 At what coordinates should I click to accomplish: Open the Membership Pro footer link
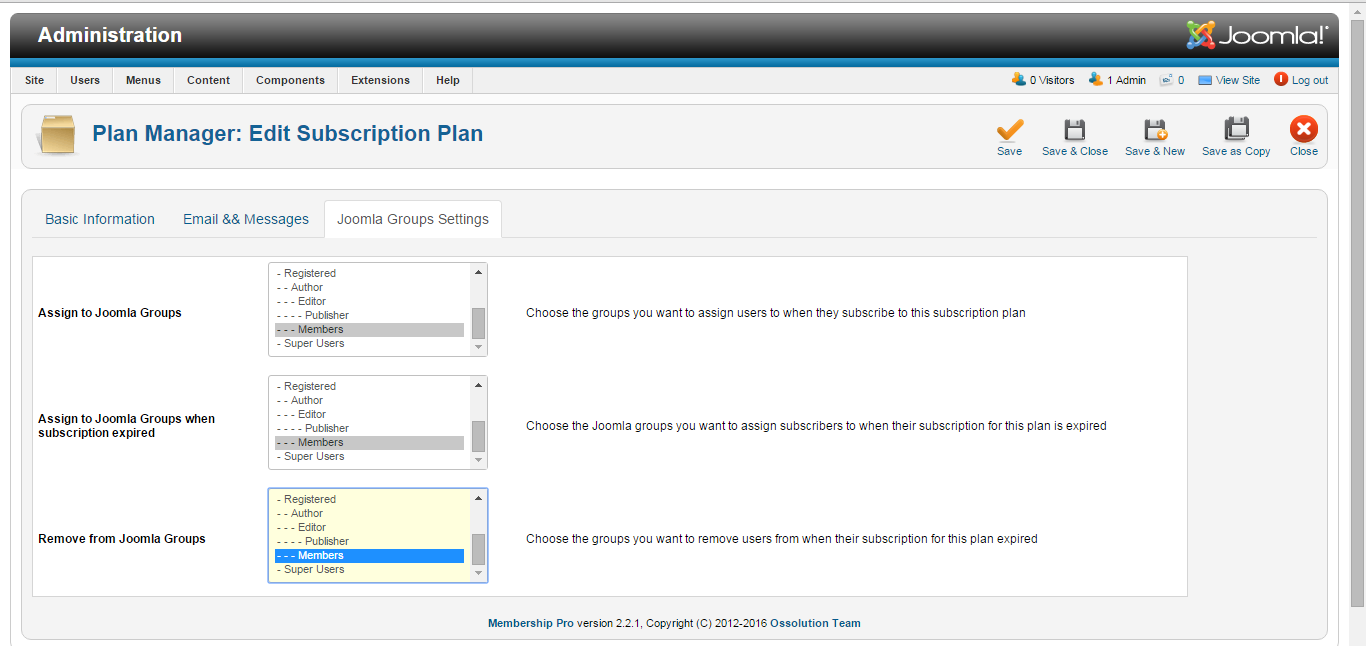[531, 623]
